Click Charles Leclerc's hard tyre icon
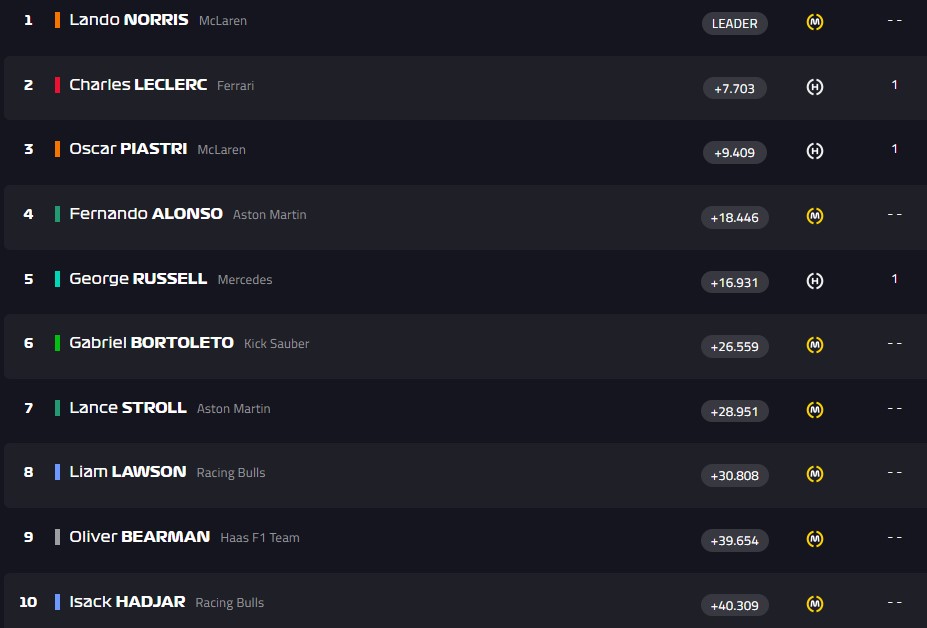The width and height of the screenshot is (927, 628). [815, 87]
